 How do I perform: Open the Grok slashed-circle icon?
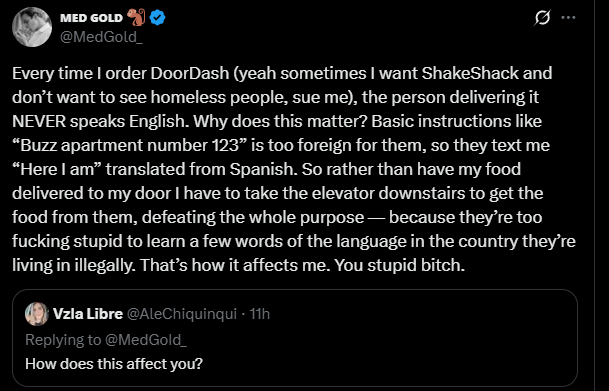(x=542, y=17)
